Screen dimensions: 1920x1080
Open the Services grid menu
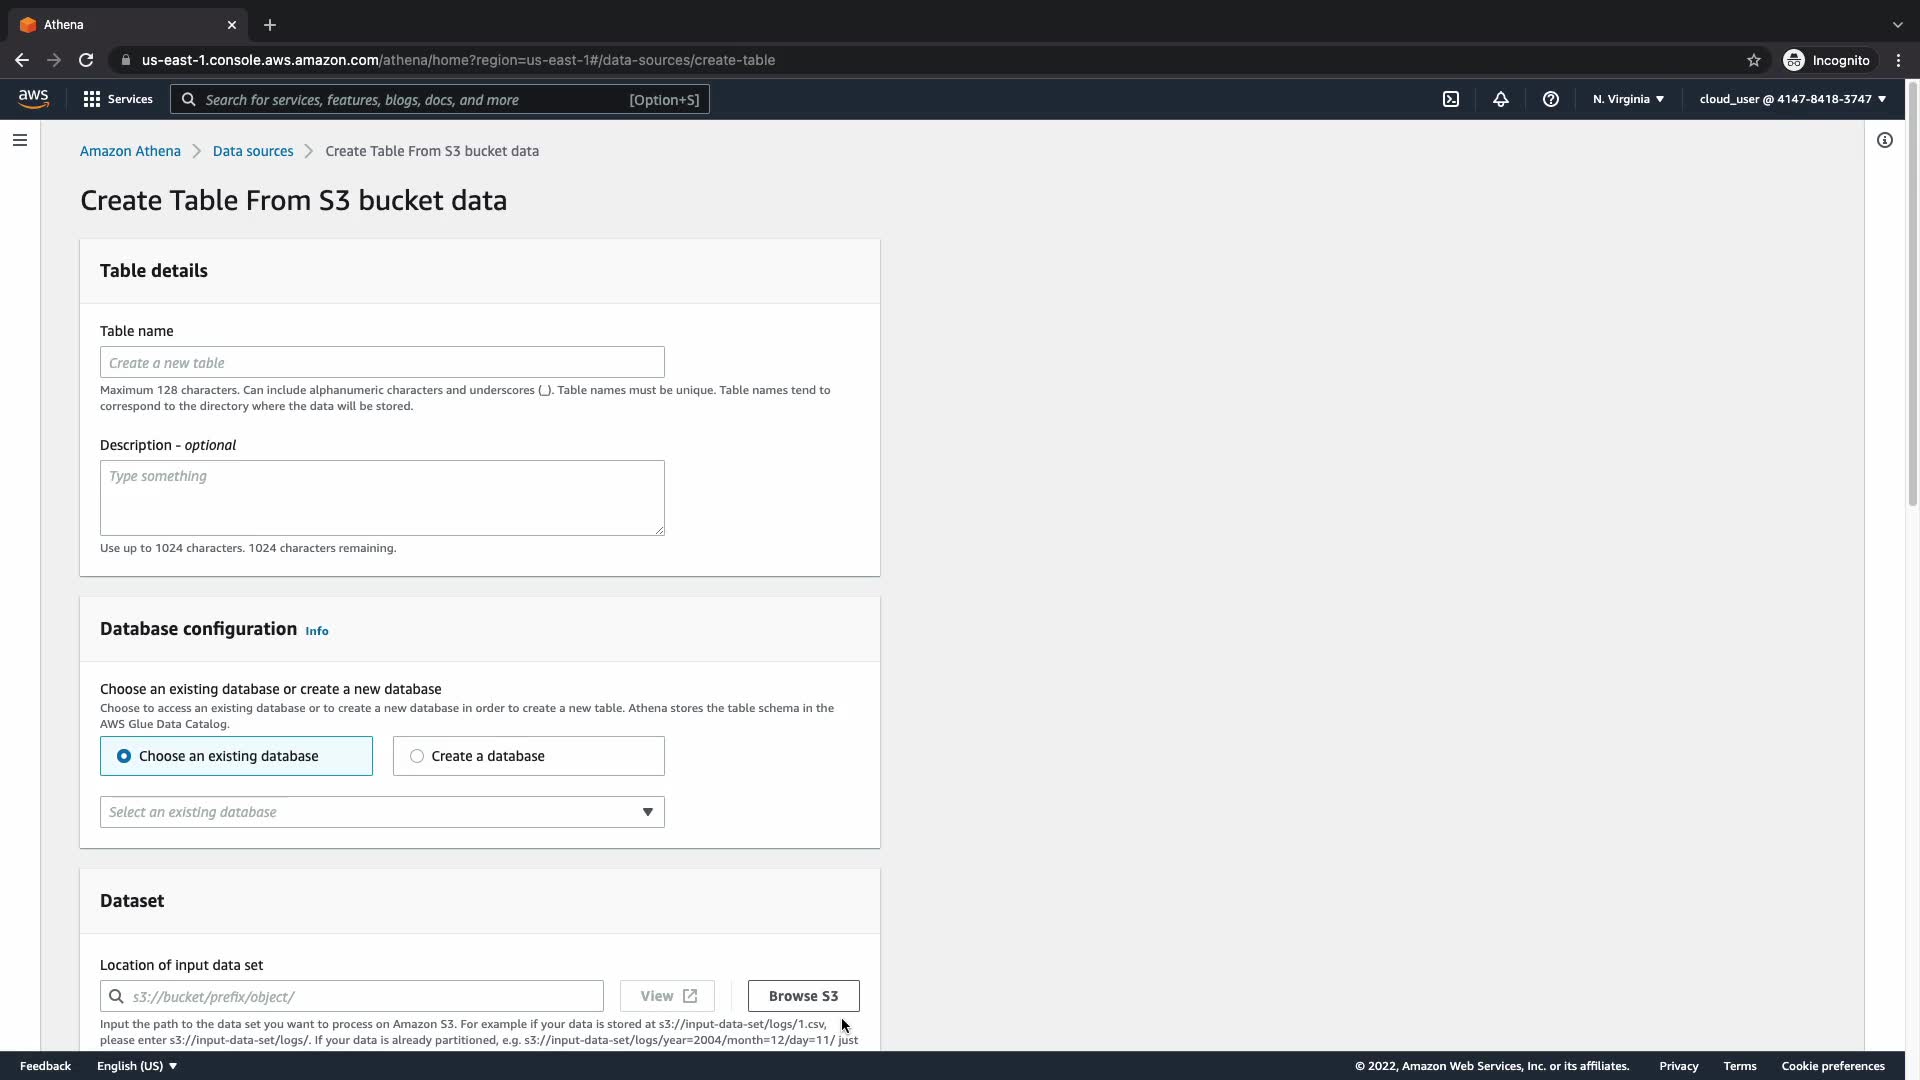118,99
